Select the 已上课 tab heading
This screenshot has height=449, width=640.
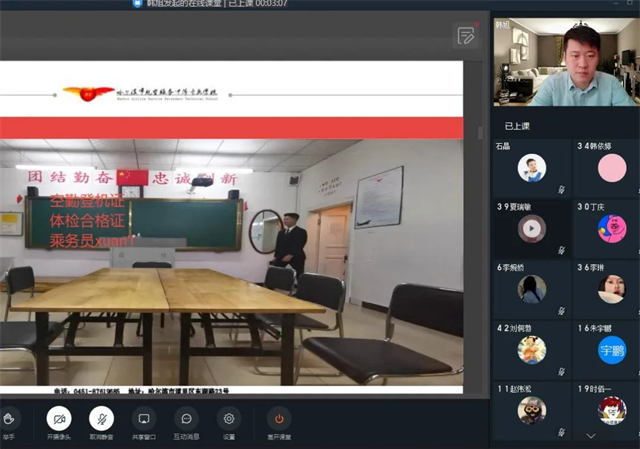click(x=517, y=126)
